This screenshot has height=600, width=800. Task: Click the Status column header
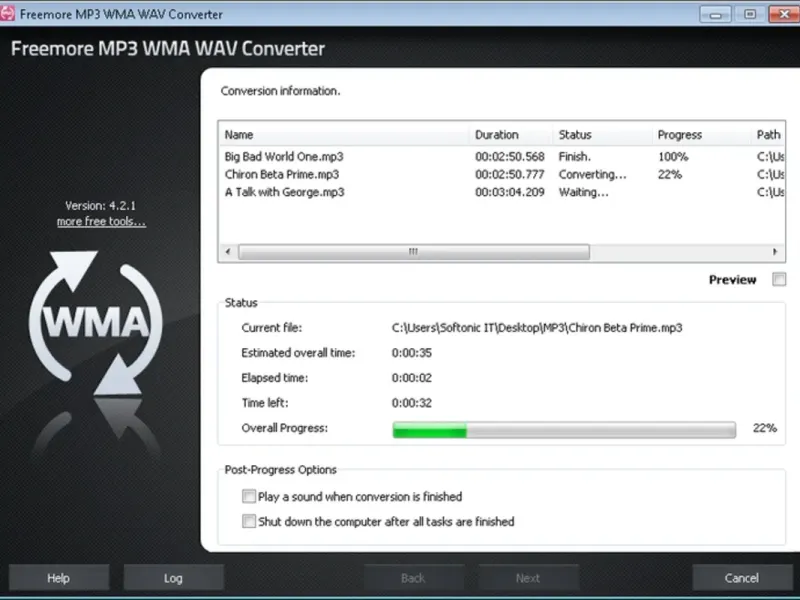(x=602, y=135)
